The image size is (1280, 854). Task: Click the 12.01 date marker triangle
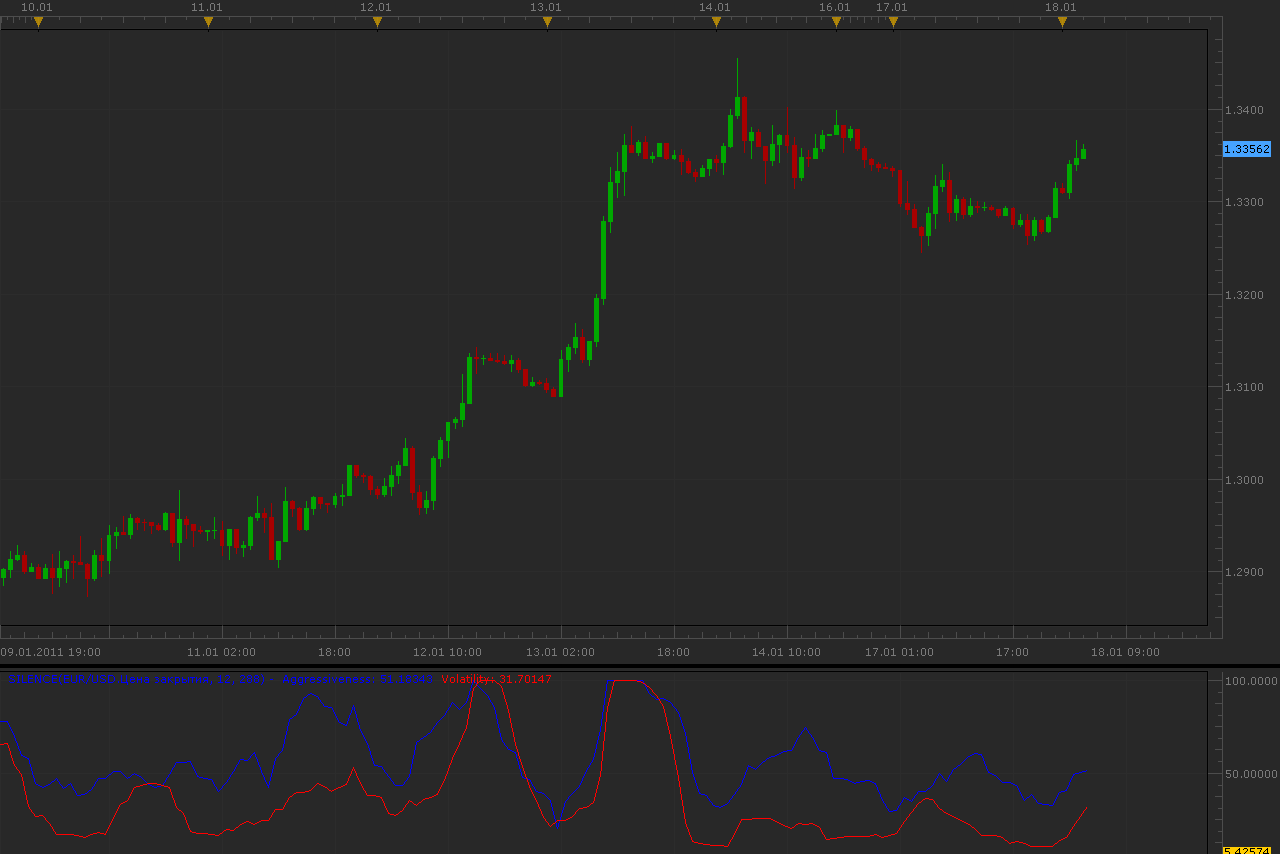tap(377, 22)
